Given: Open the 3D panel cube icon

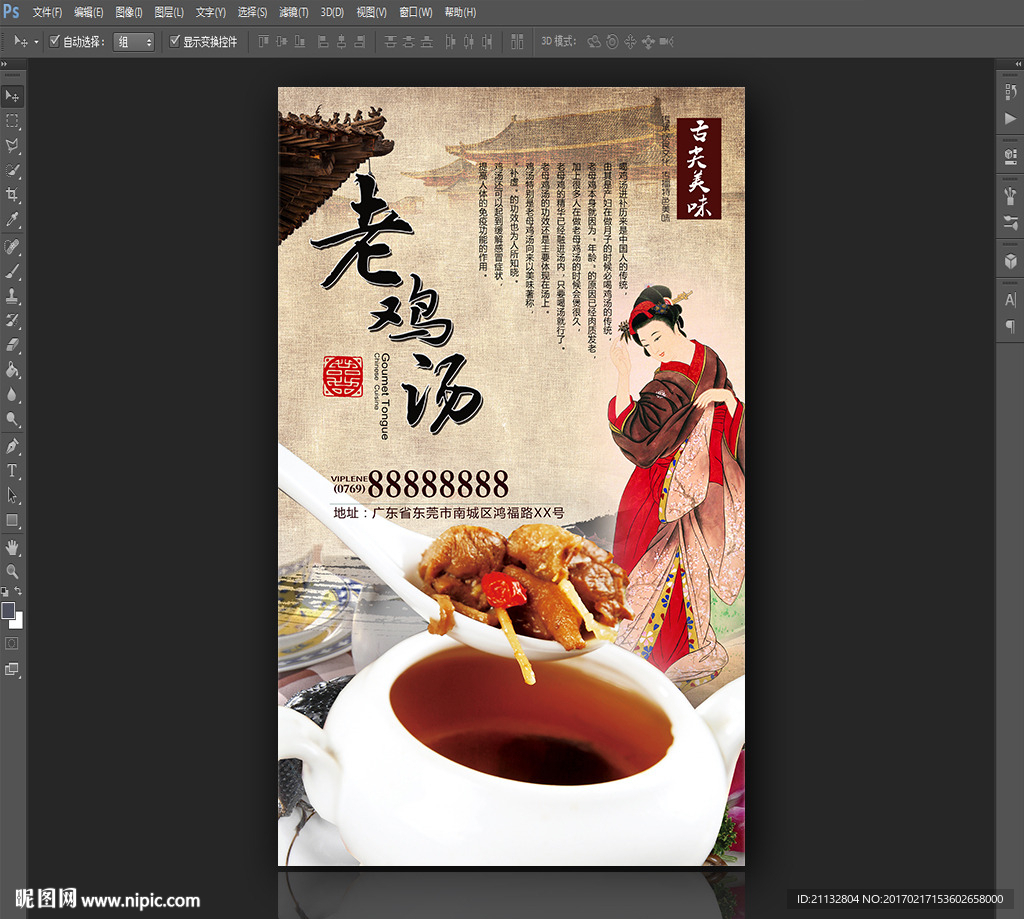Looking at the screenshot, I should pos(1010,261).
